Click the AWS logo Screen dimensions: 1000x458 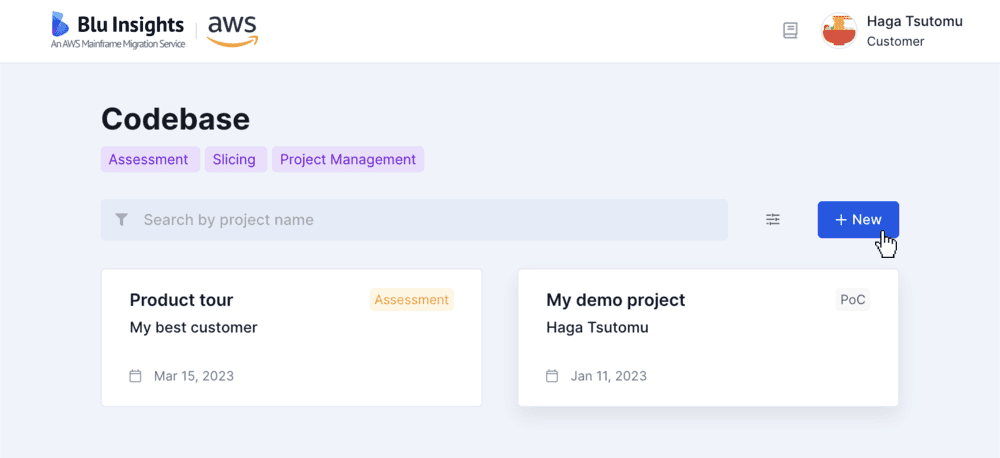[232, 31]
